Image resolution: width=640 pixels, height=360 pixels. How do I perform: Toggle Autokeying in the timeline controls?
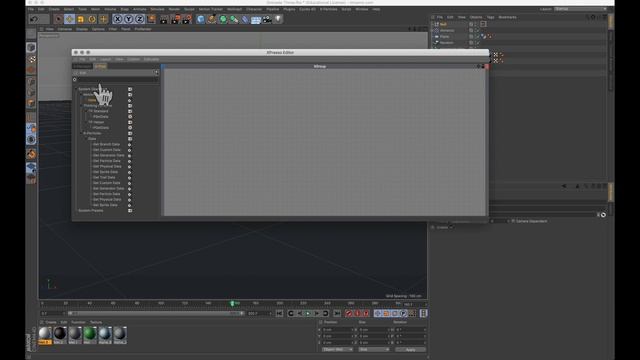coord(358,313)
